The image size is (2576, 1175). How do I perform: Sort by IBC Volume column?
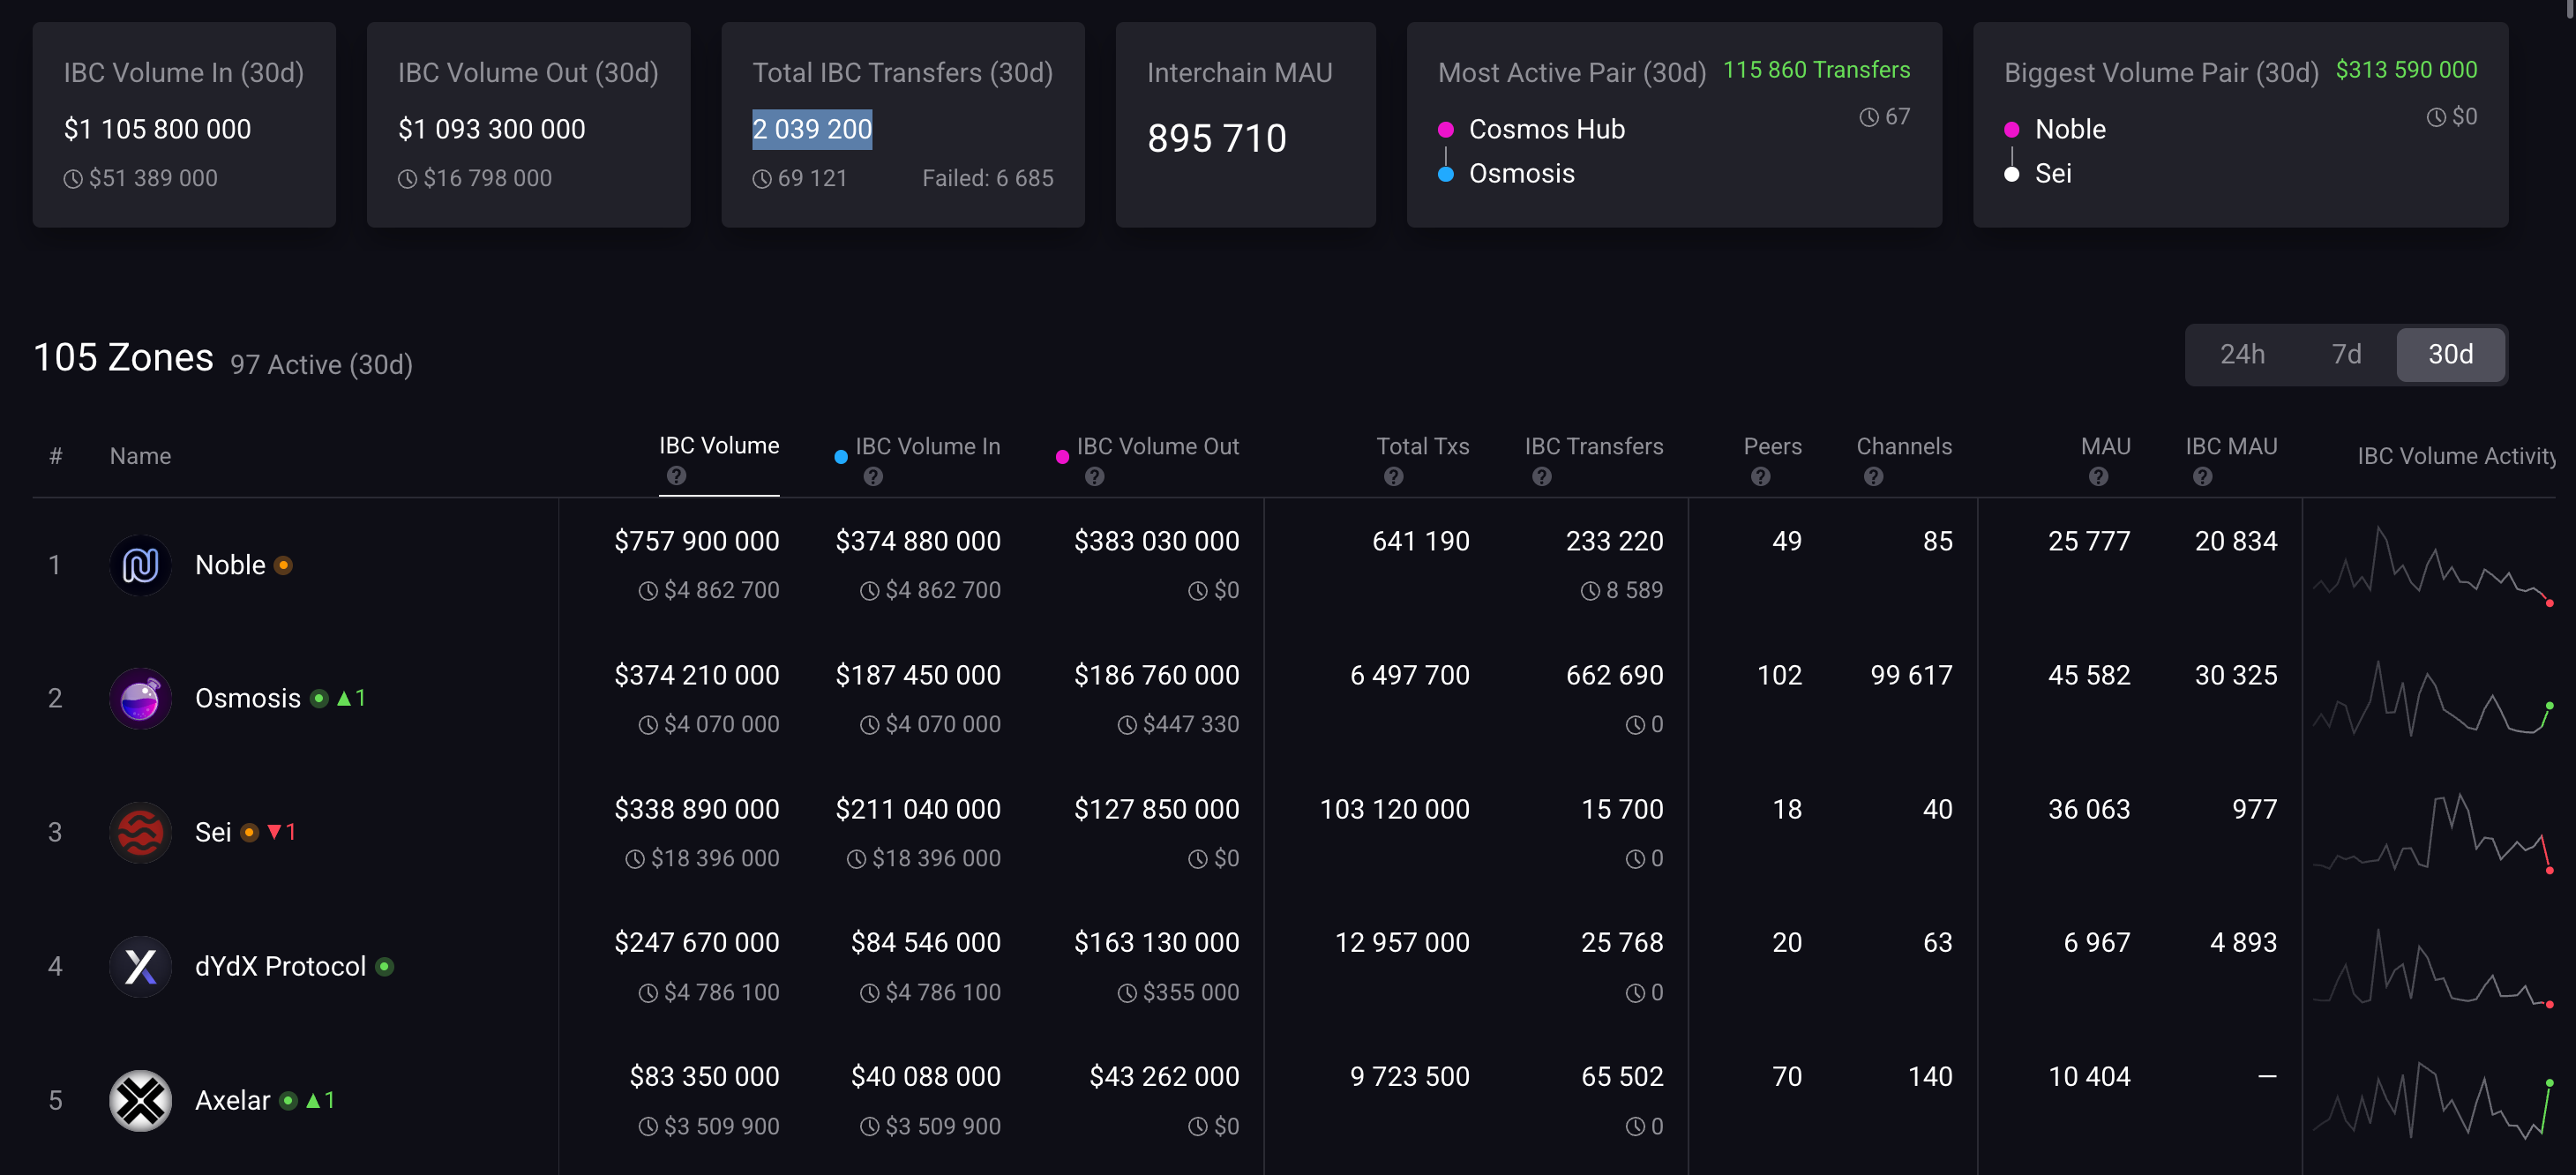[719, 446]
